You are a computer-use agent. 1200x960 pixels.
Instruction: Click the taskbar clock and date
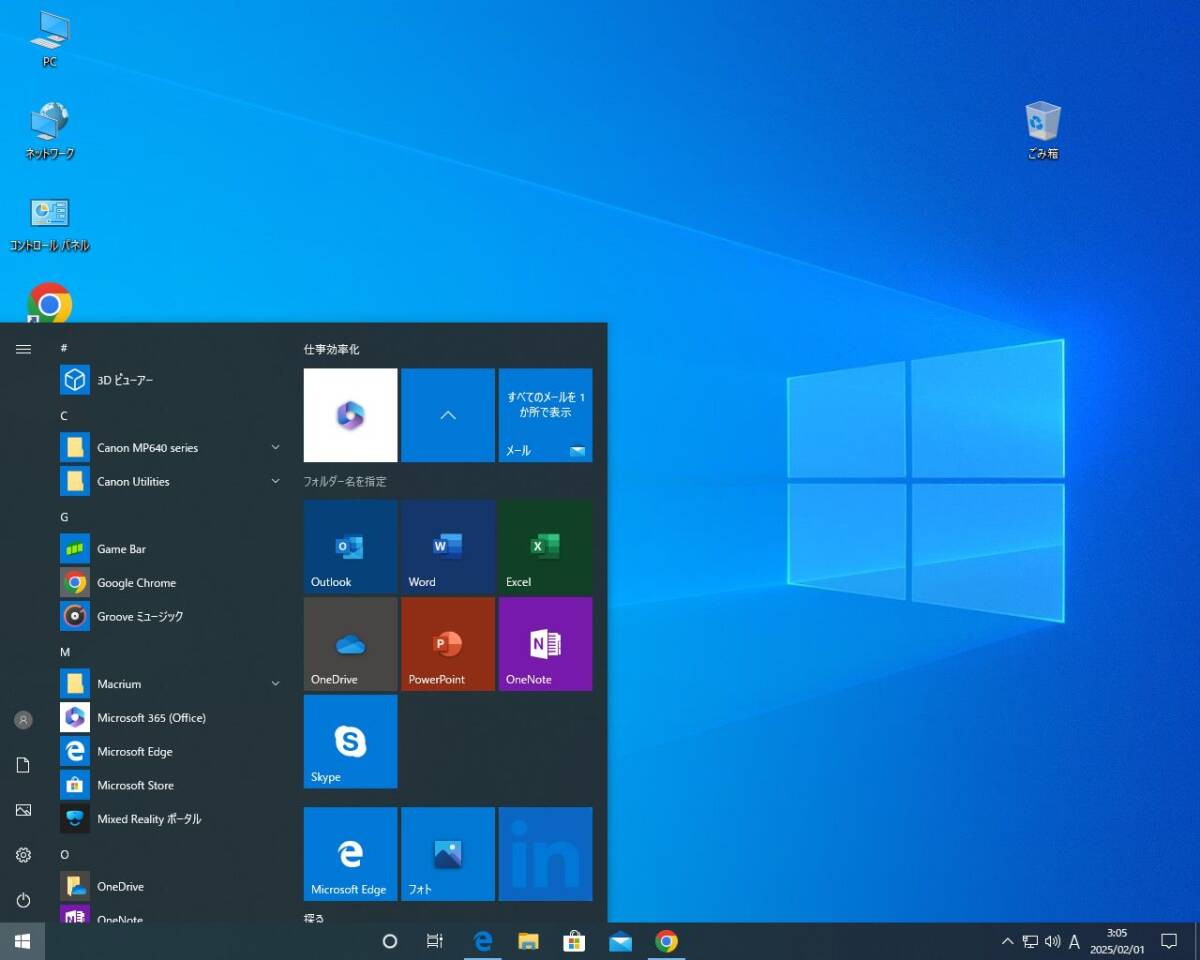1116,941
